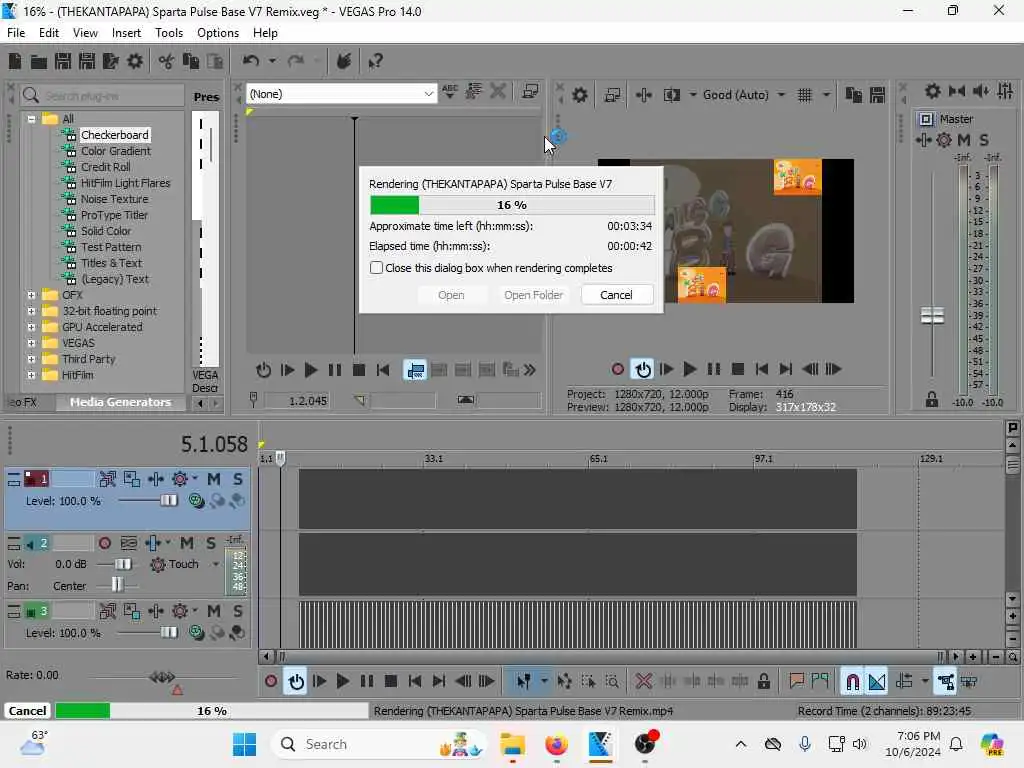Mute video track 1
Screen dimensions: 1024x768
coord(214,479)
